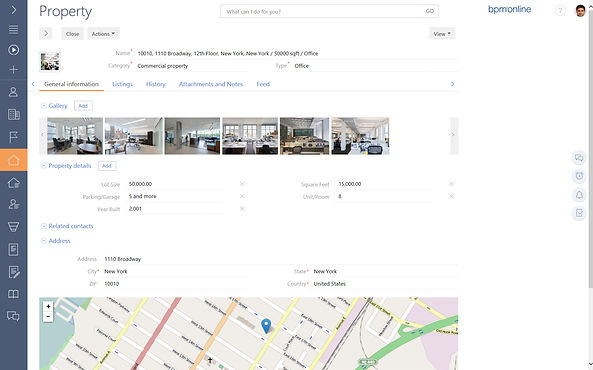Collapse the Gallery section
The height and width of the screenshot is (370, 593).
(x=43, y=106)
